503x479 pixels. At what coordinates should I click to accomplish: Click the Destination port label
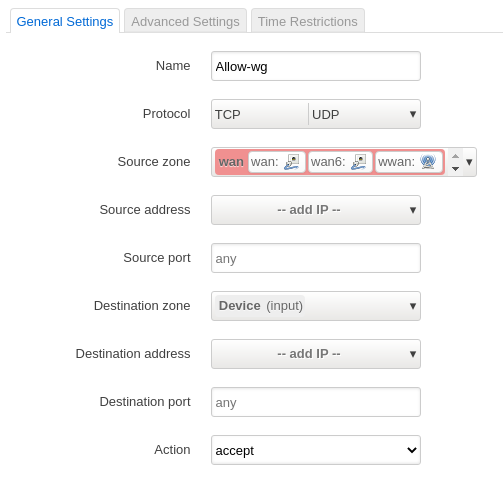click(145, 402)
